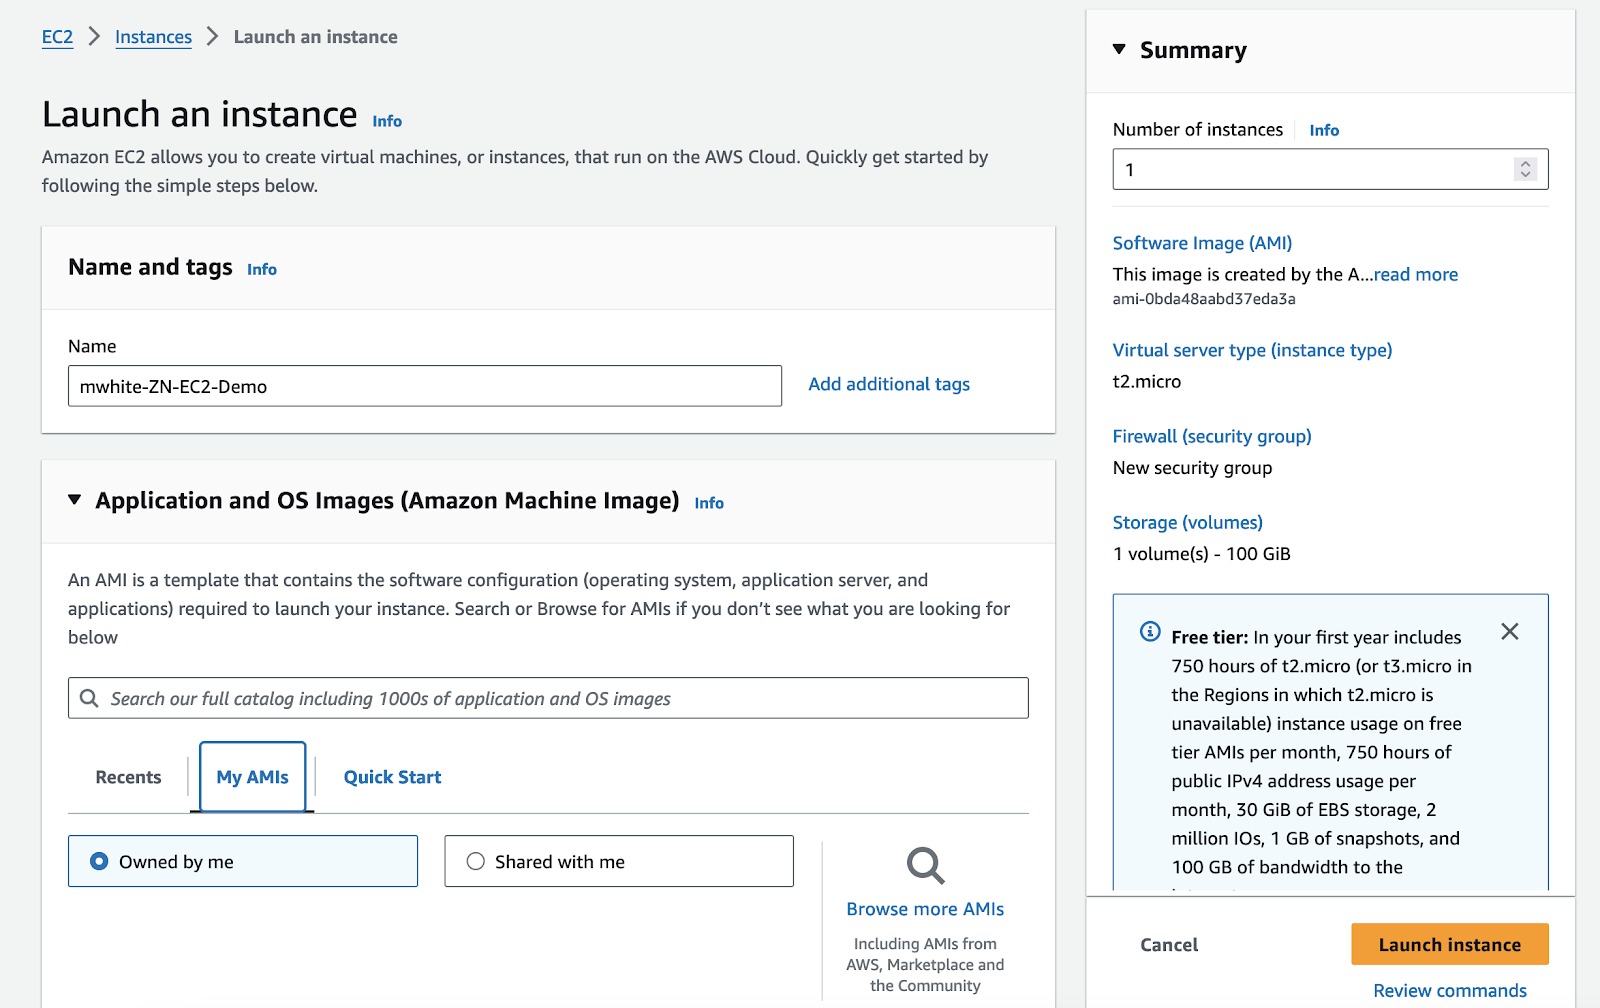Select the Shared with me radio option

tap(476, 861)
